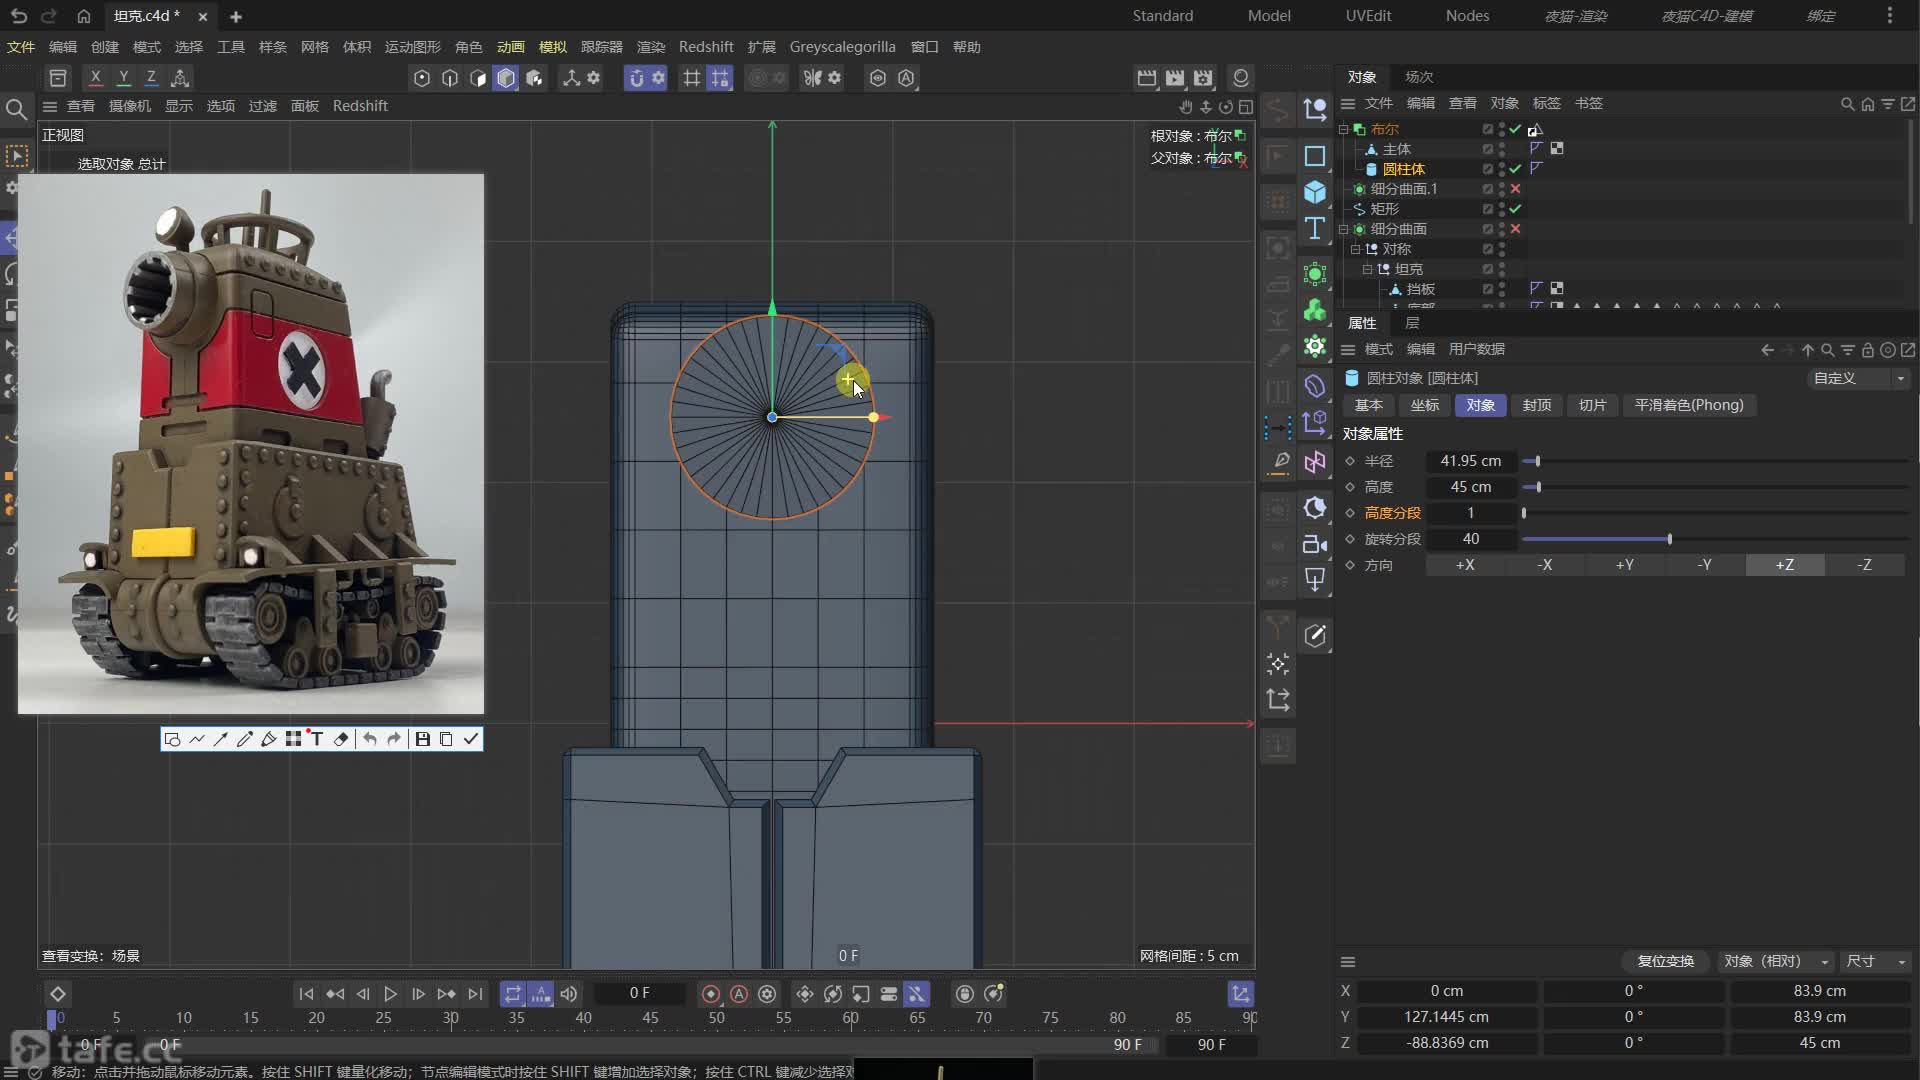Click the Camera object icon
This screenshot has height=1080, width=1920.
pyautogui.click(x=1315, y=545)
